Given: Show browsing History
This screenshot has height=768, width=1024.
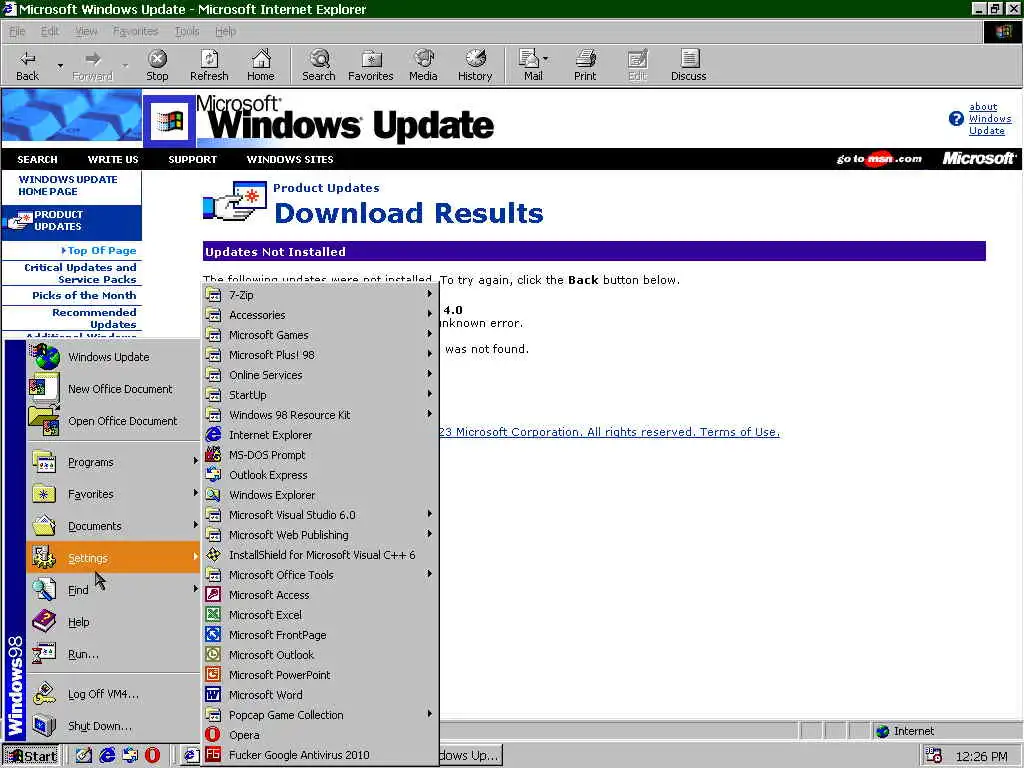Looking at the screenshot, I should click(475, 65).
